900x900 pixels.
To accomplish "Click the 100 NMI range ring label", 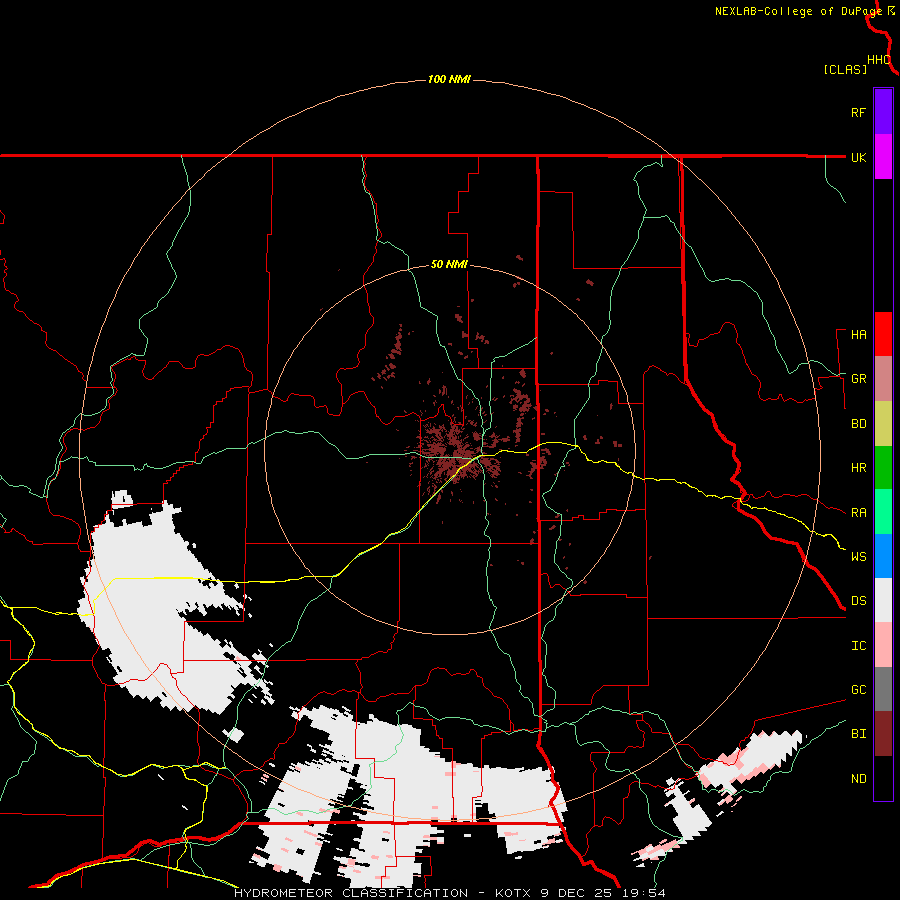I will click(449, 79).
